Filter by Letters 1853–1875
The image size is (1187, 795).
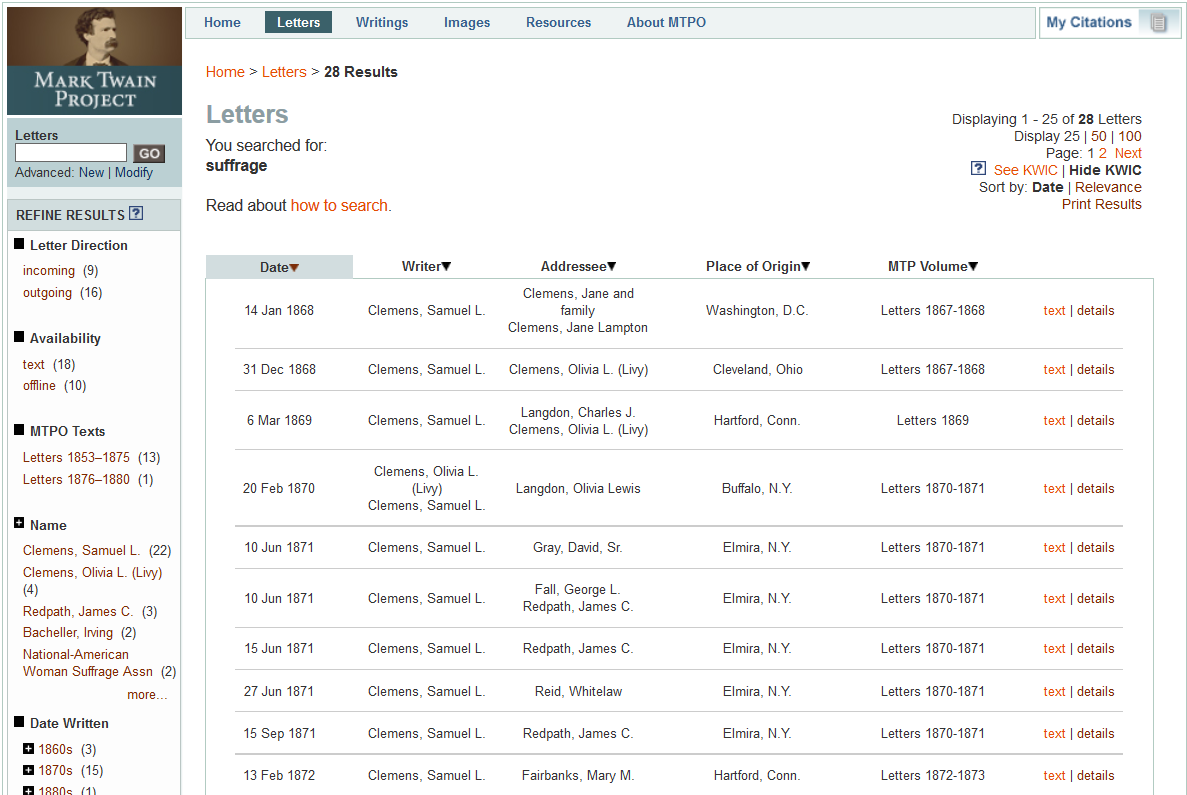click(x=76, y=457)
